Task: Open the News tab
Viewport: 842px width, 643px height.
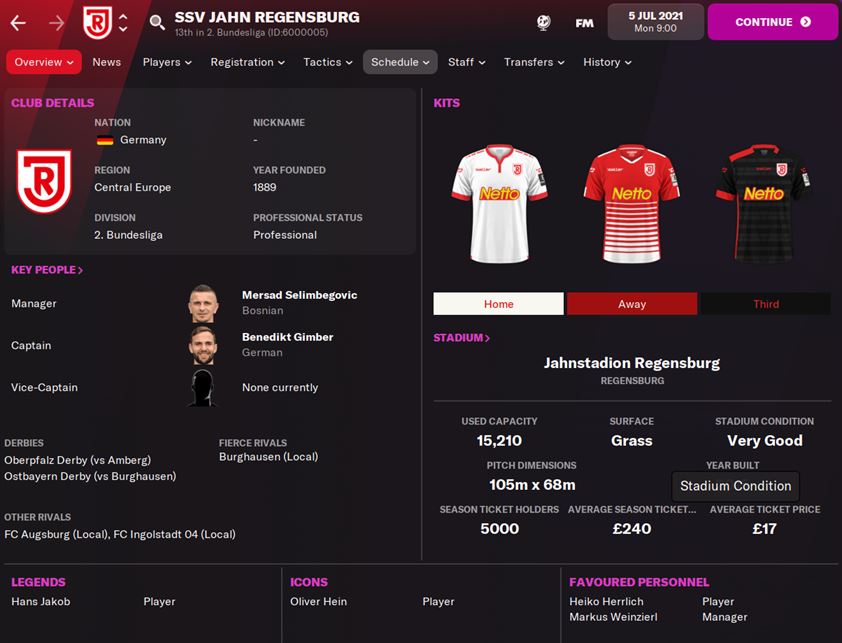Action: tap(106, 62)
